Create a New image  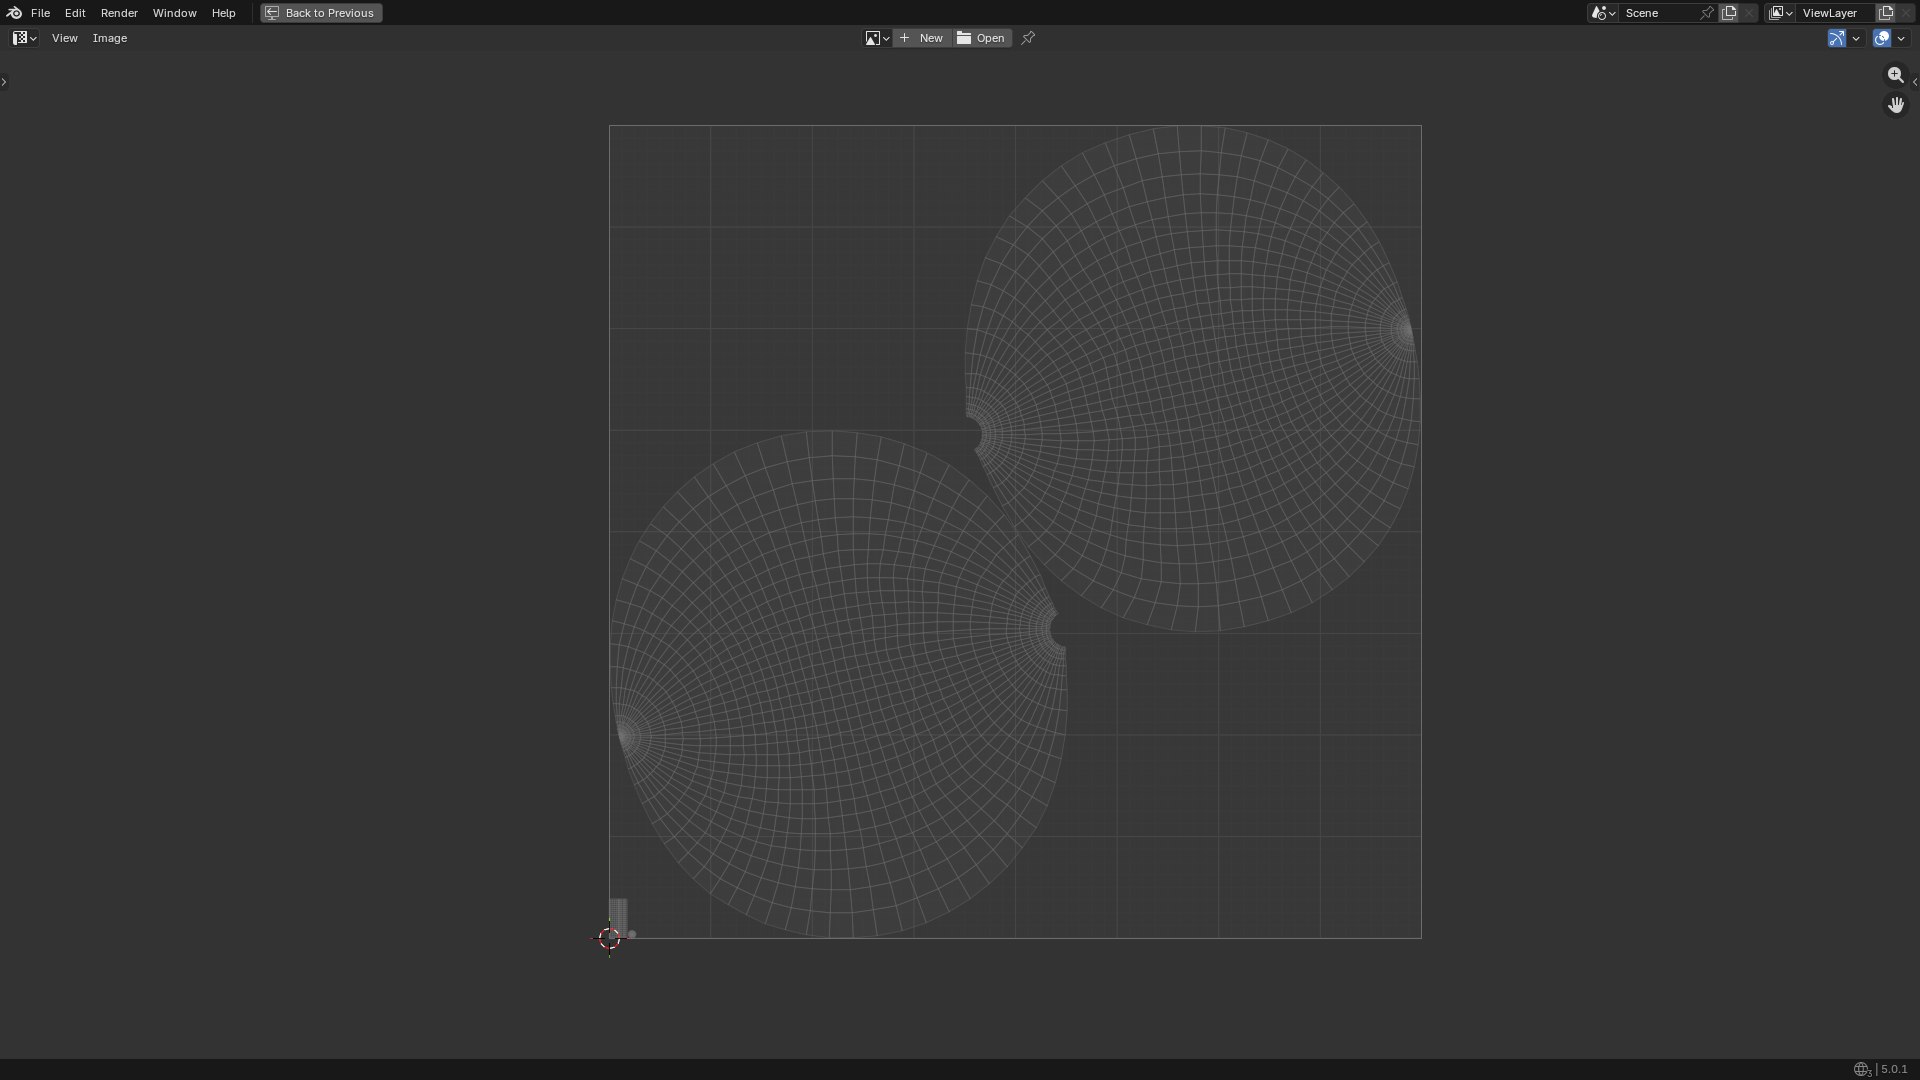click(922, 38)
